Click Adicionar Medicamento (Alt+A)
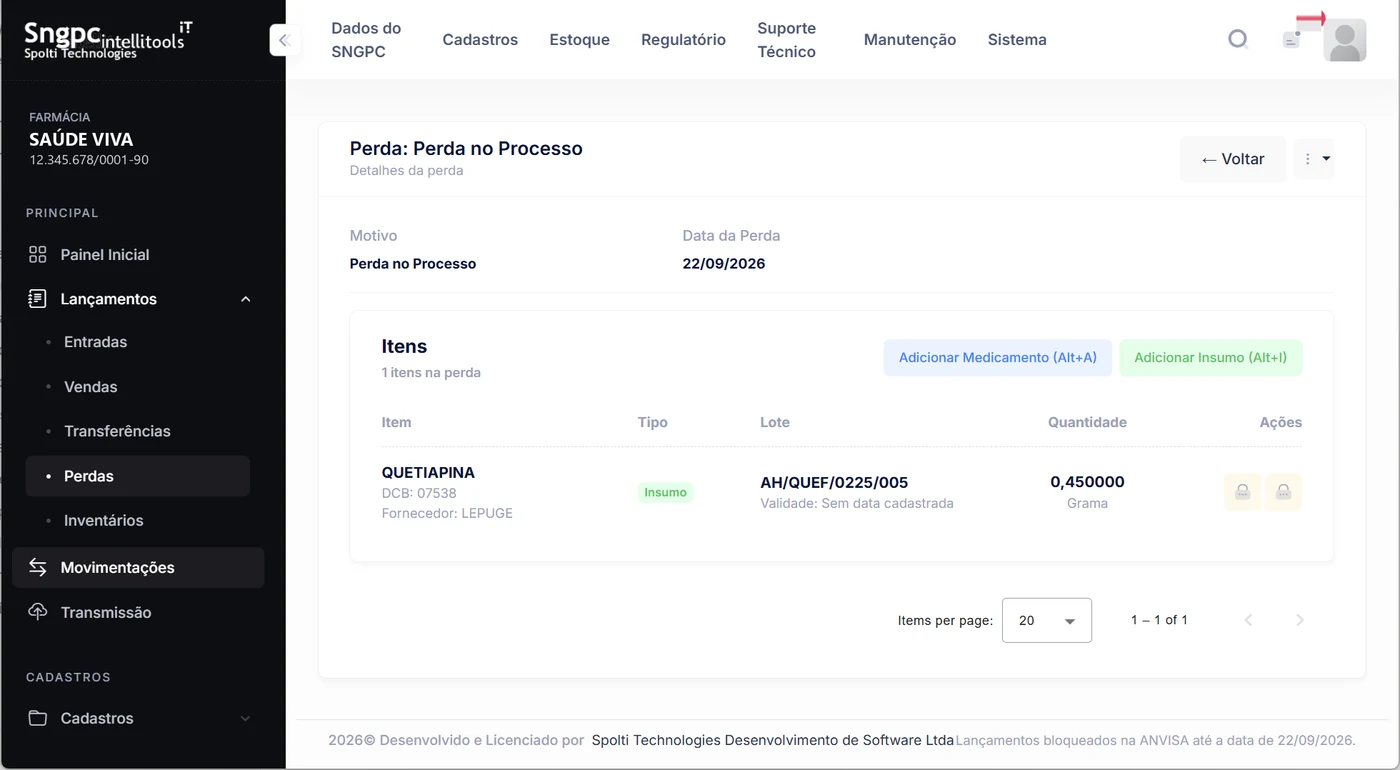Viewport: 1400px width, 770px height. [x=998, y=357]
